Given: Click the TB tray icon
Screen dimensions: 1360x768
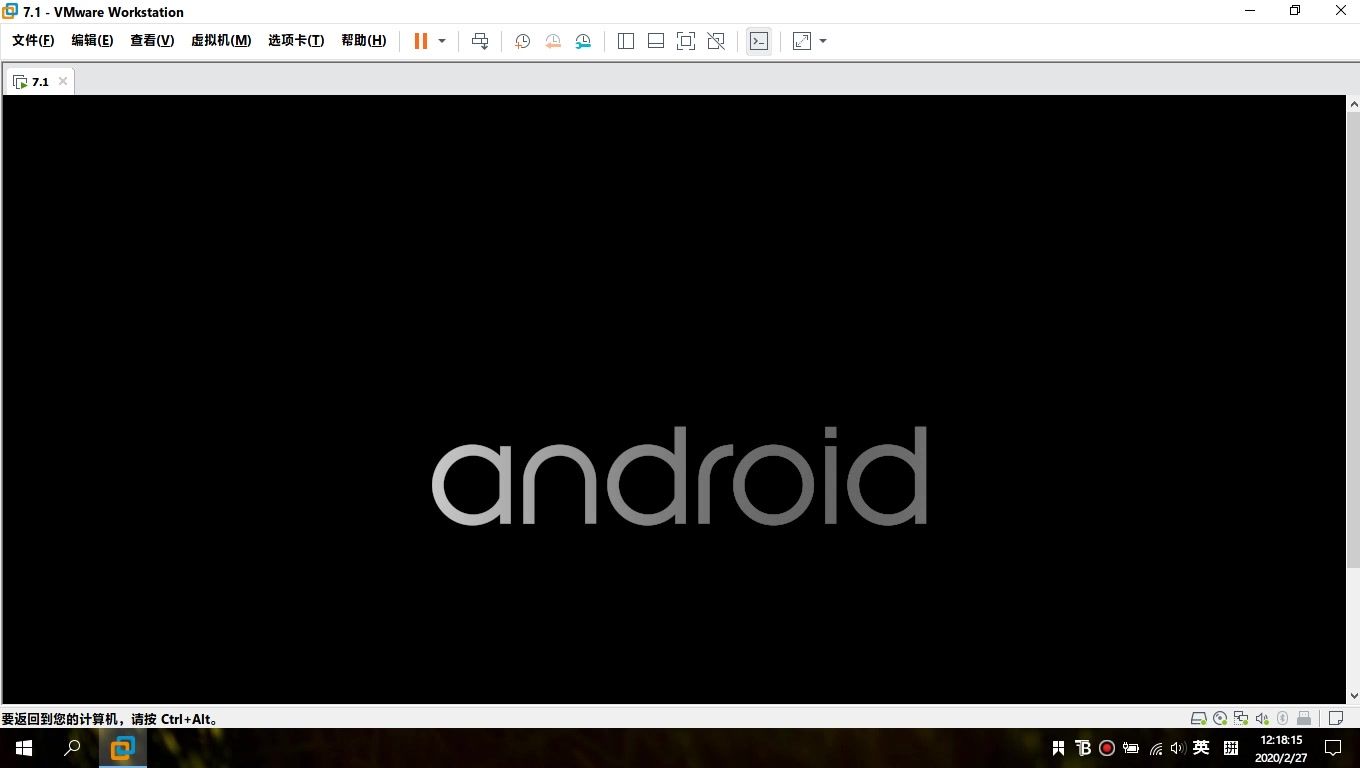Looking at the screenshot, I should [1083, 748].
